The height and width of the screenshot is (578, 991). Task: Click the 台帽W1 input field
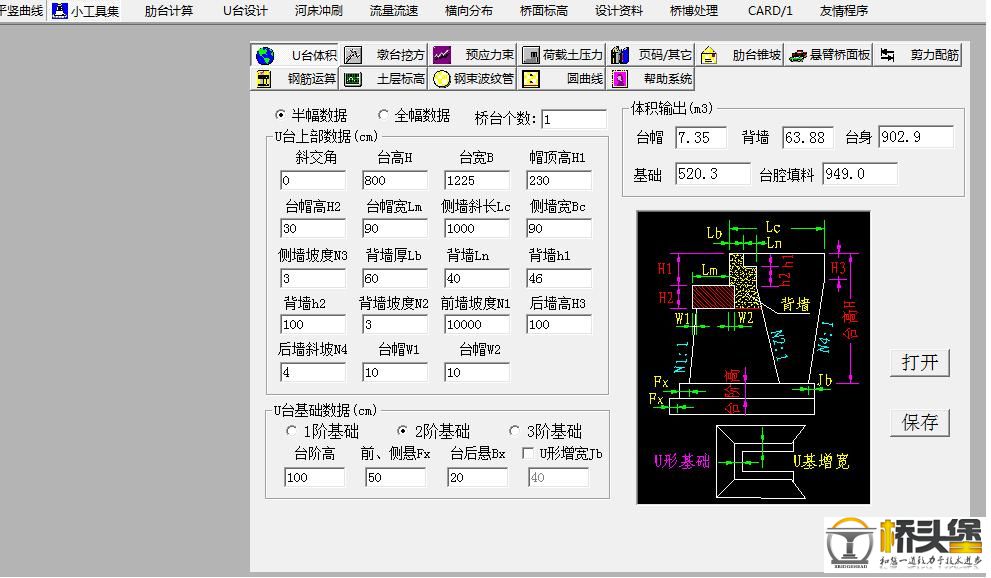pyautogui.click(x=395, y=372)
